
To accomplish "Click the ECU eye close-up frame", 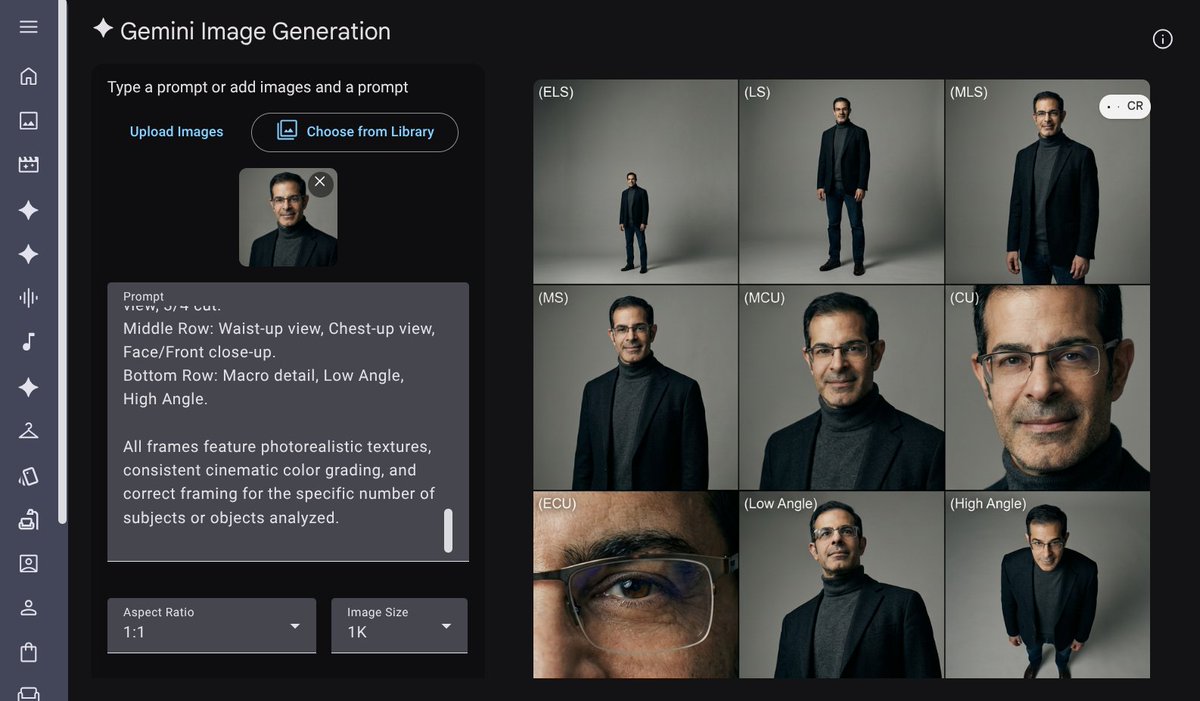I will pyautogui.click(x=635, y=584).
